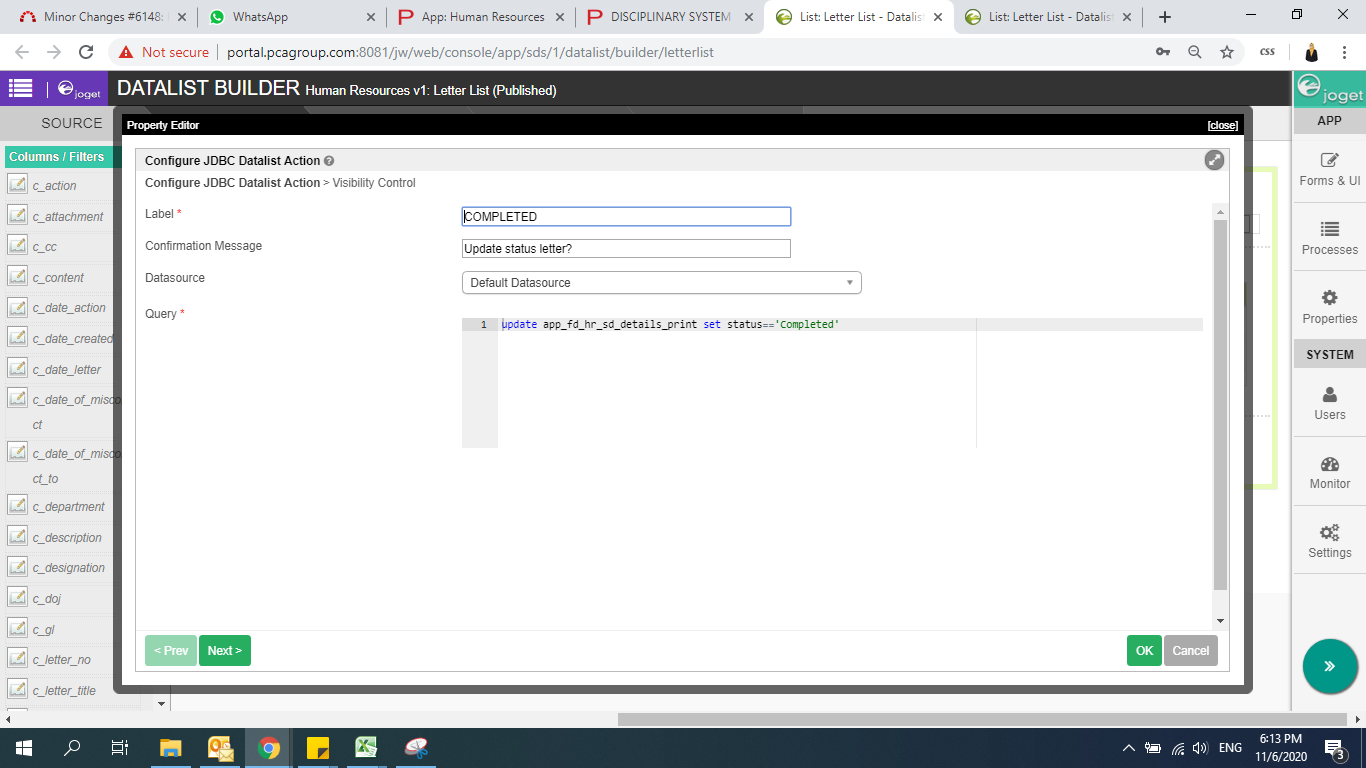Open Chrome's three-dot menu
This screenshot has height=768, width=1366.
pos(1343,52)
